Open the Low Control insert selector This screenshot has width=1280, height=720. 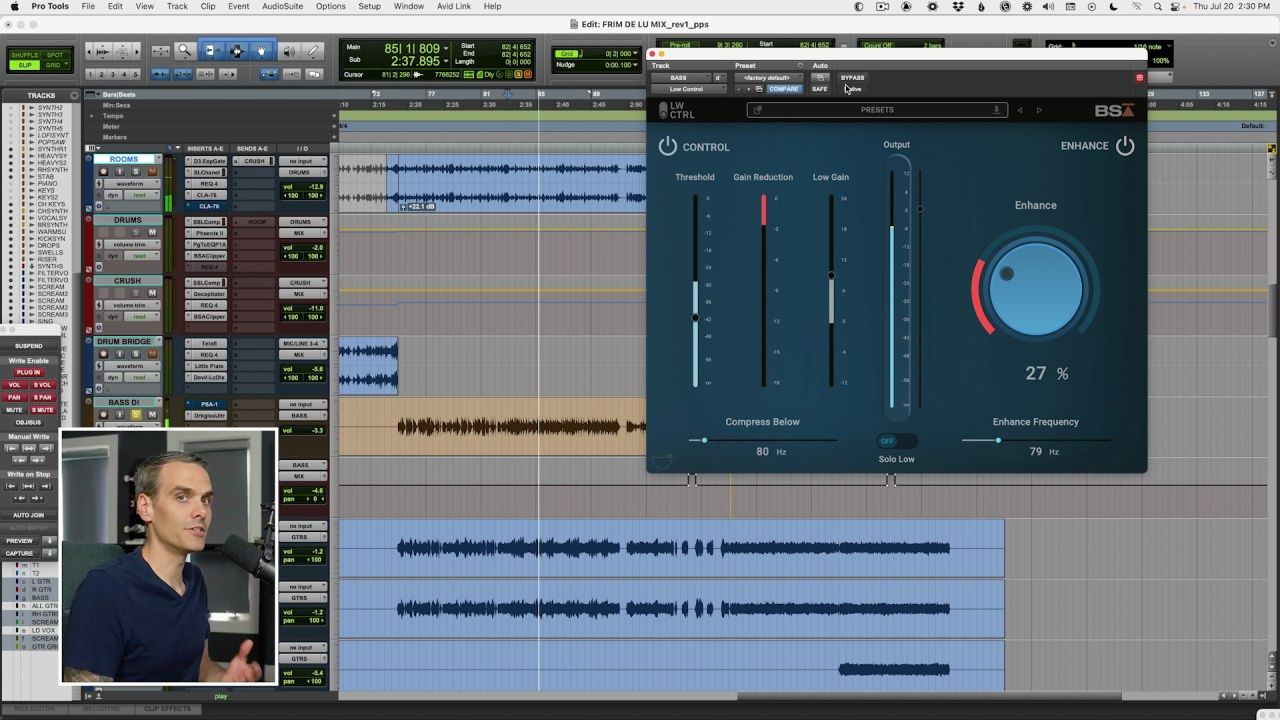click(689, 89)
